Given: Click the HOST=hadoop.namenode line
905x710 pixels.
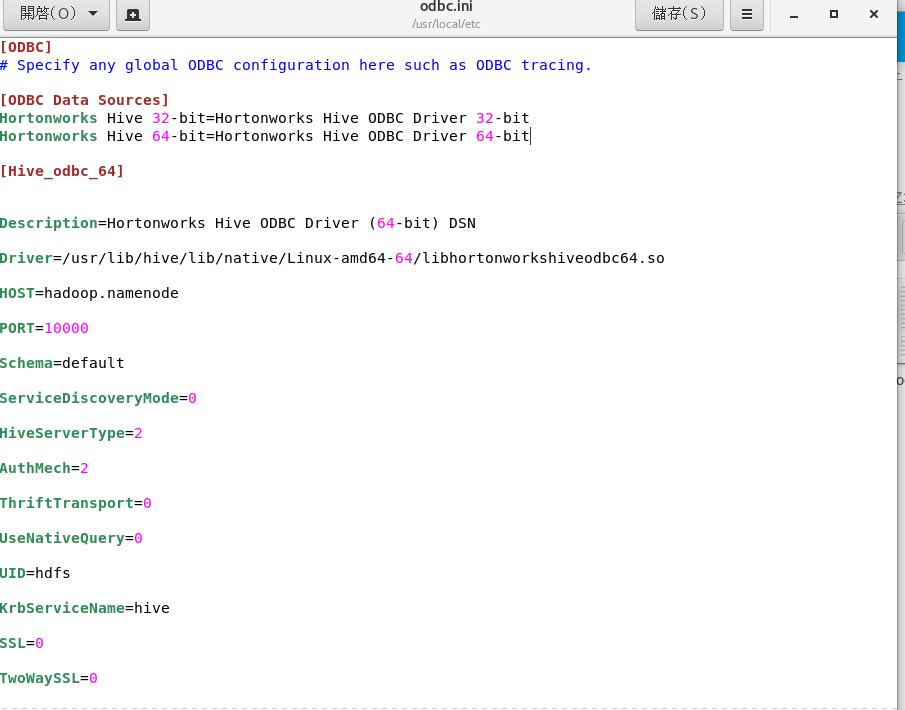Looking at the screenshot, I should (89, 293).
